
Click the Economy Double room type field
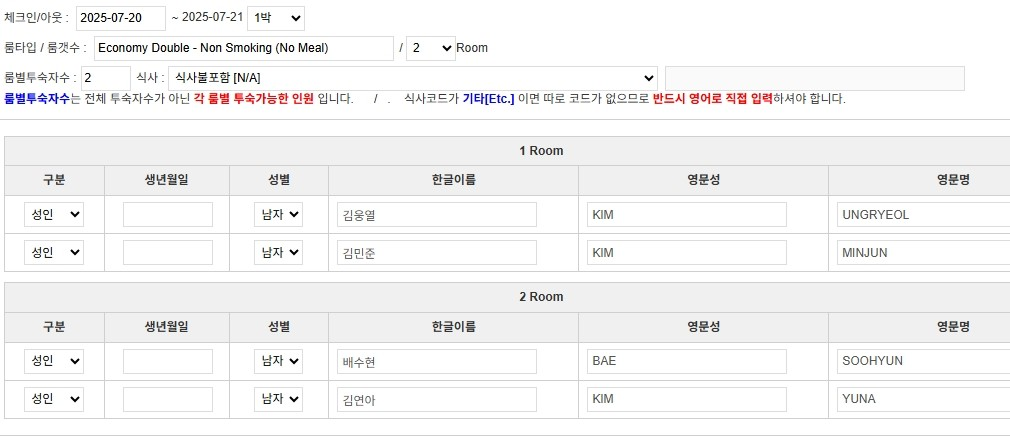tap(243, 48)
